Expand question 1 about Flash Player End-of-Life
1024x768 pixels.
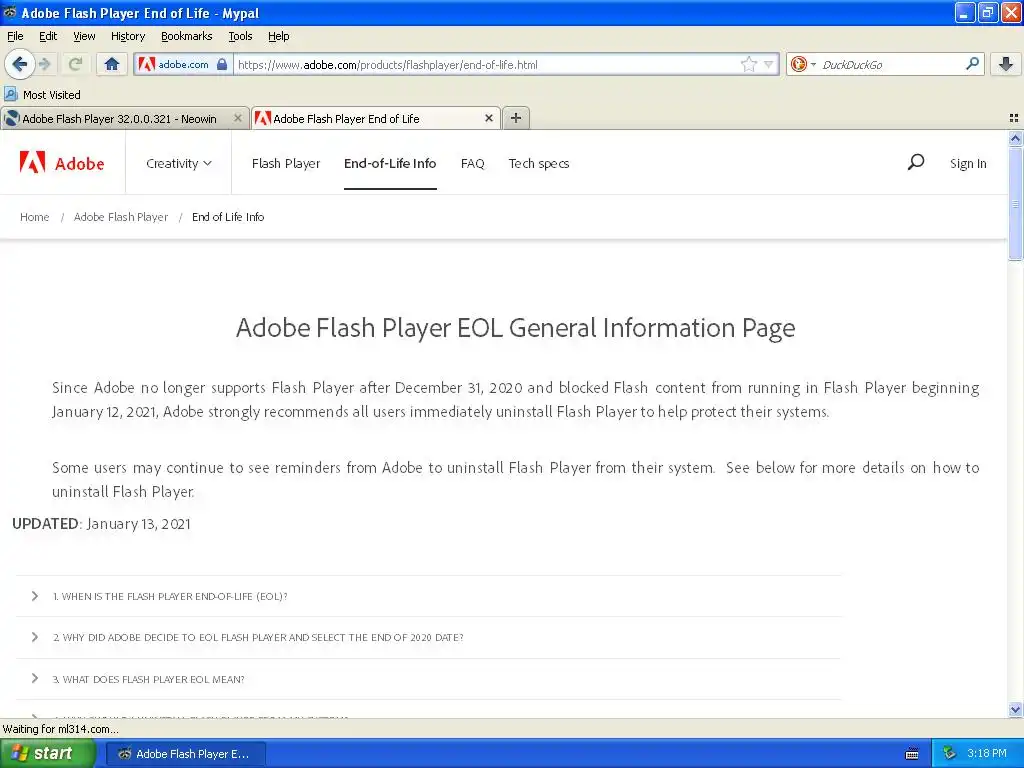(428, 596)
